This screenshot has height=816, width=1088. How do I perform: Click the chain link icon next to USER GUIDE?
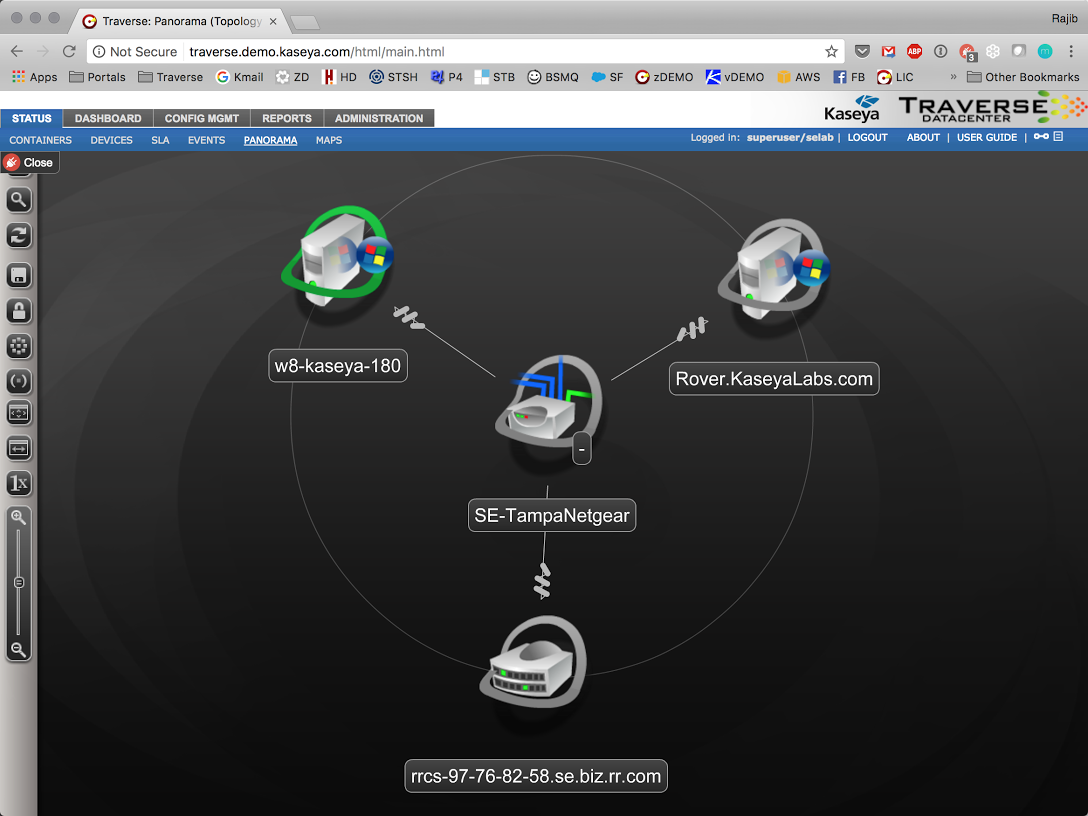[1041, 137]
